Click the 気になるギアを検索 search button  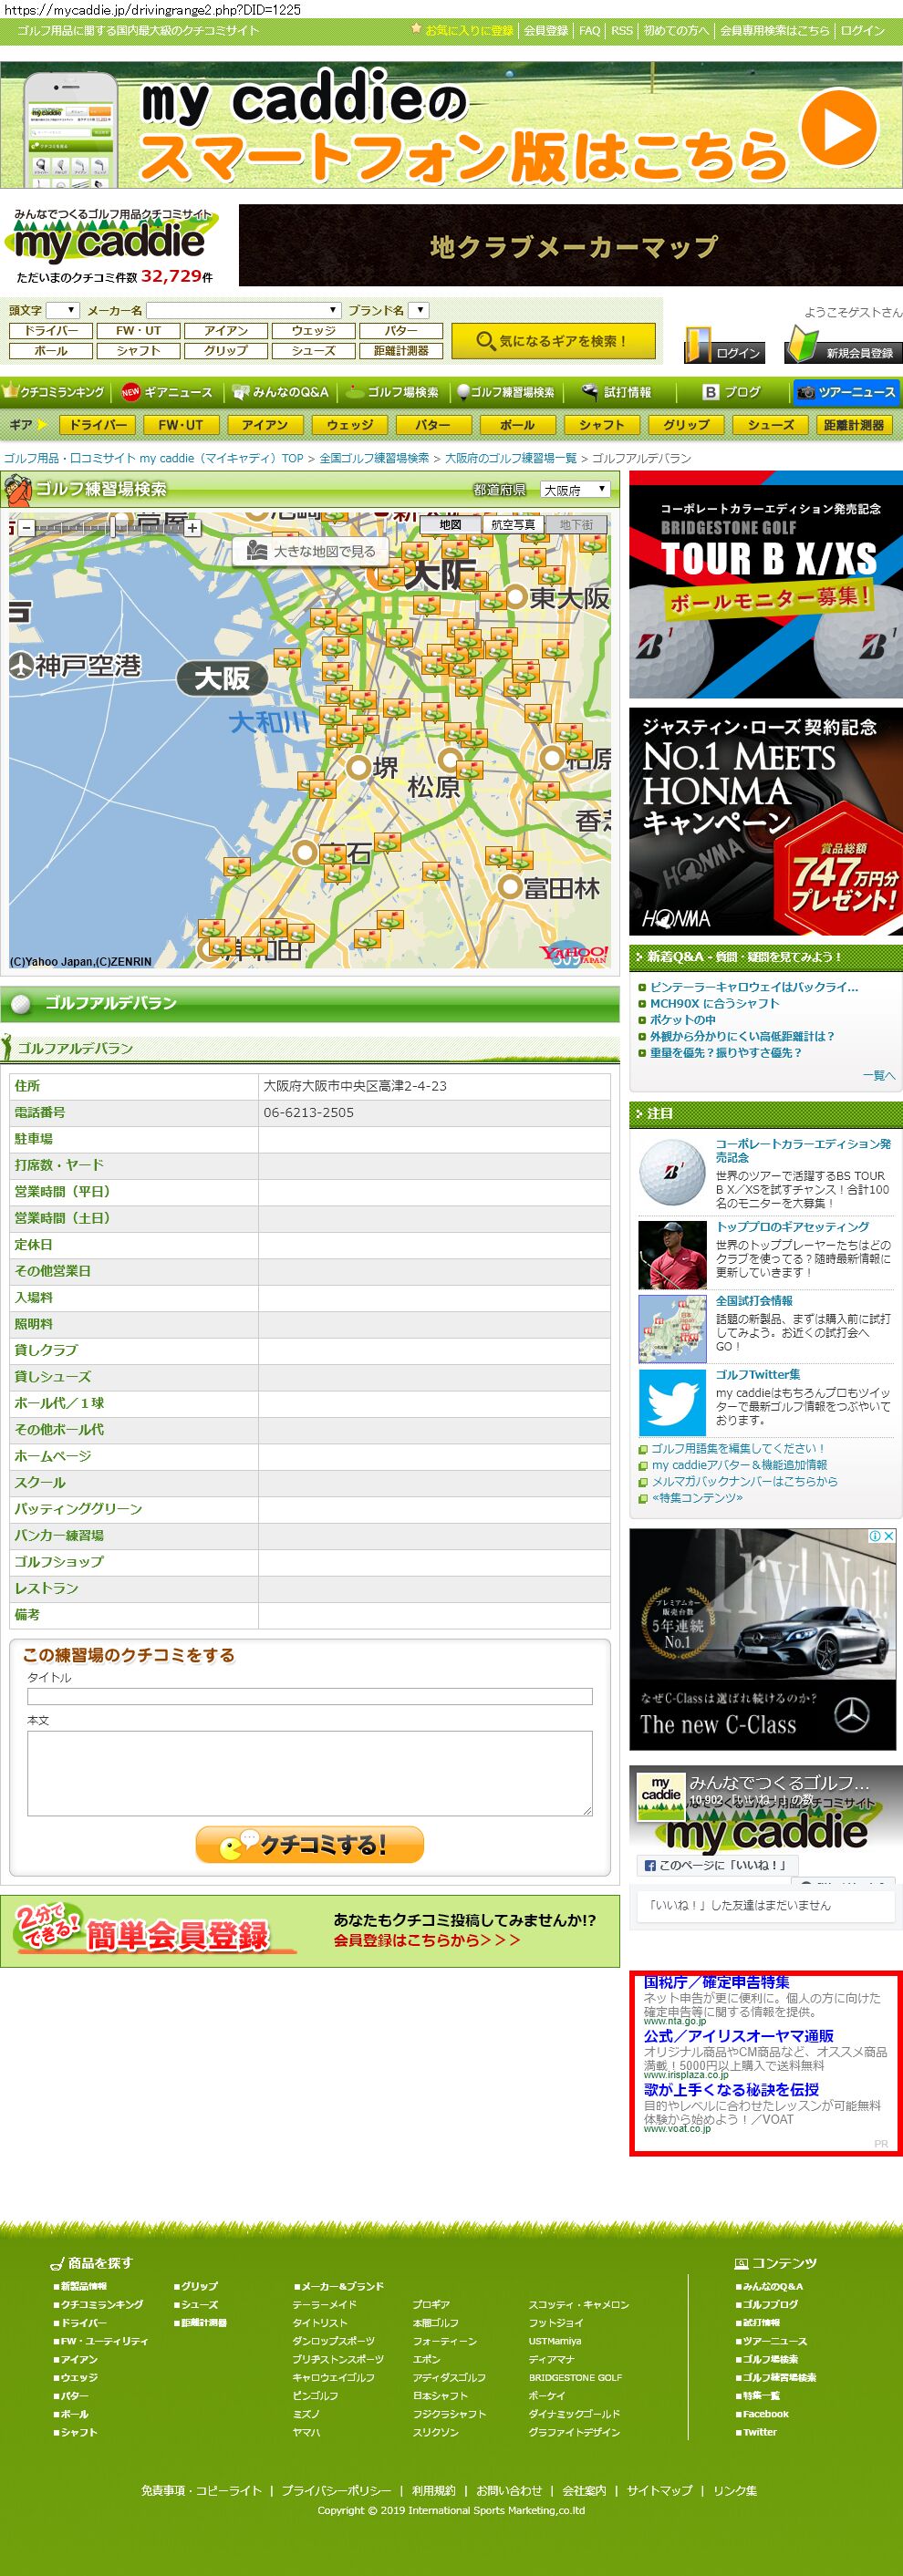coord(553,341)
